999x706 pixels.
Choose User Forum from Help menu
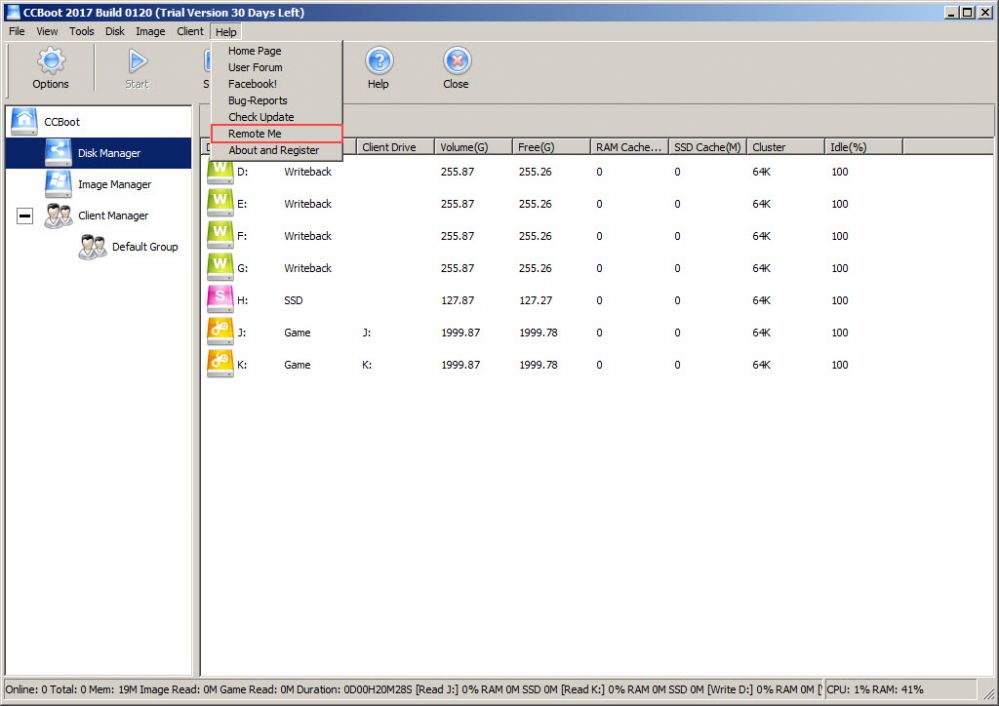pos(277,67)
